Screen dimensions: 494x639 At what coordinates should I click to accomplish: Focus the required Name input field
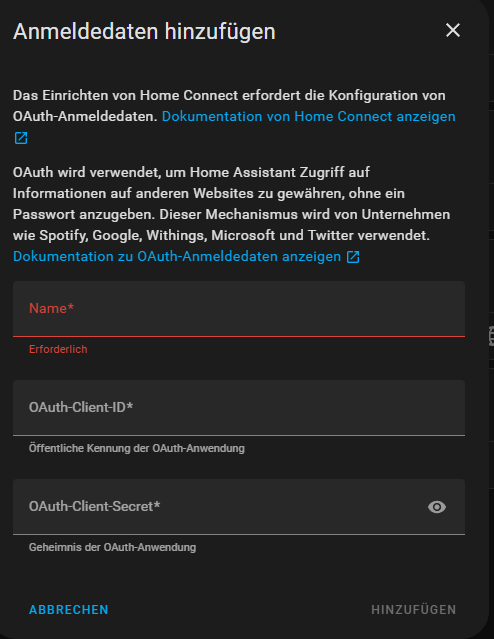pyautogui.click(x=239, y=309)
